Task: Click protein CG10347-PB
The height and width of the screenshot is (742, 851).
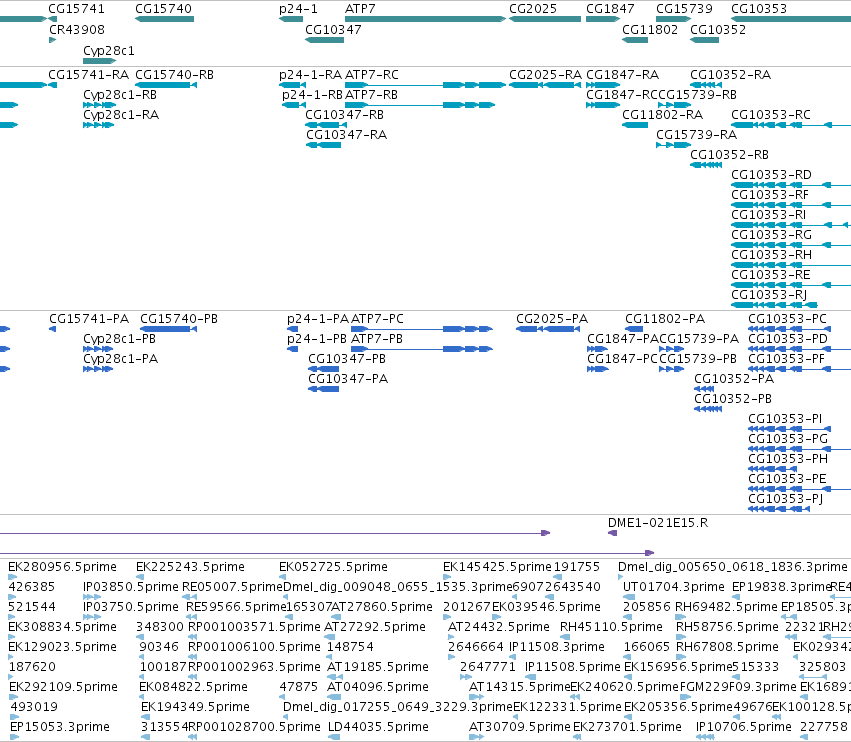Action: coord(323,369)
